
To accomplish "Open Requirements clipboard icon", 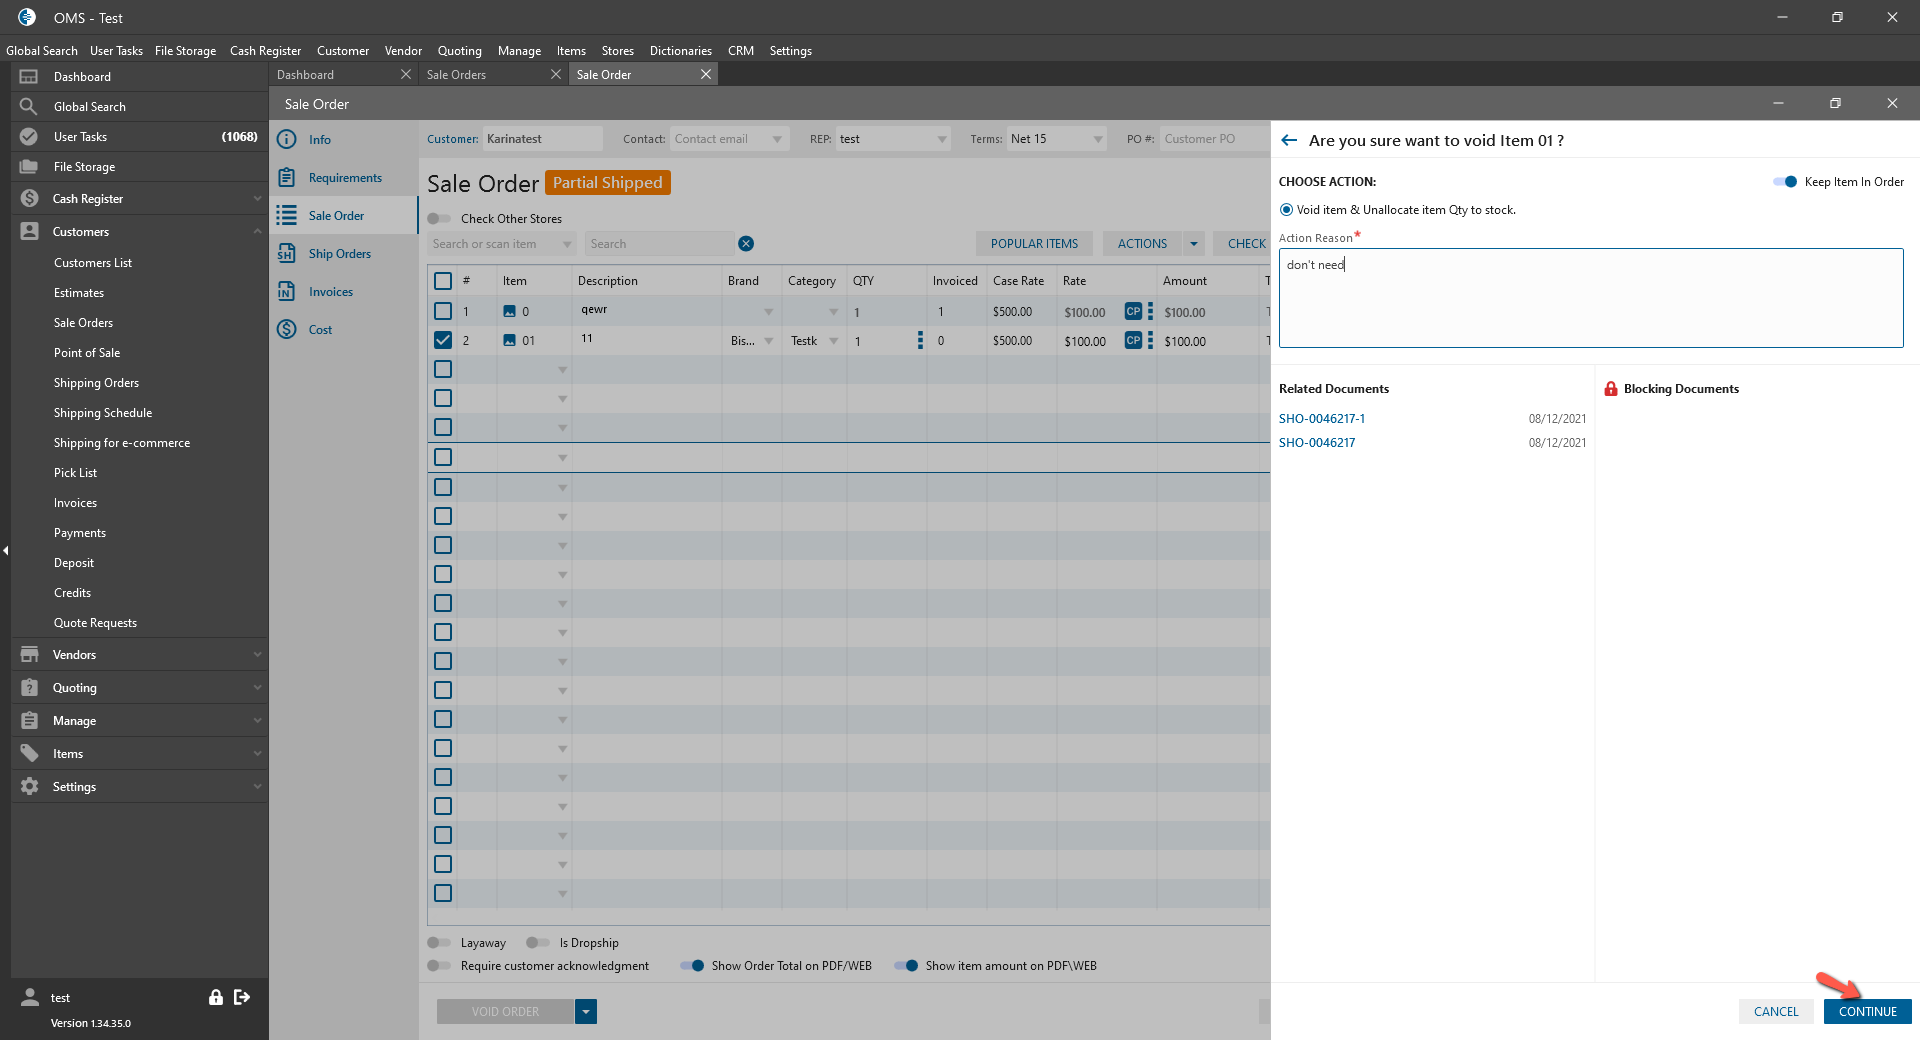I will pyautogui.click(x=287, y=178).
